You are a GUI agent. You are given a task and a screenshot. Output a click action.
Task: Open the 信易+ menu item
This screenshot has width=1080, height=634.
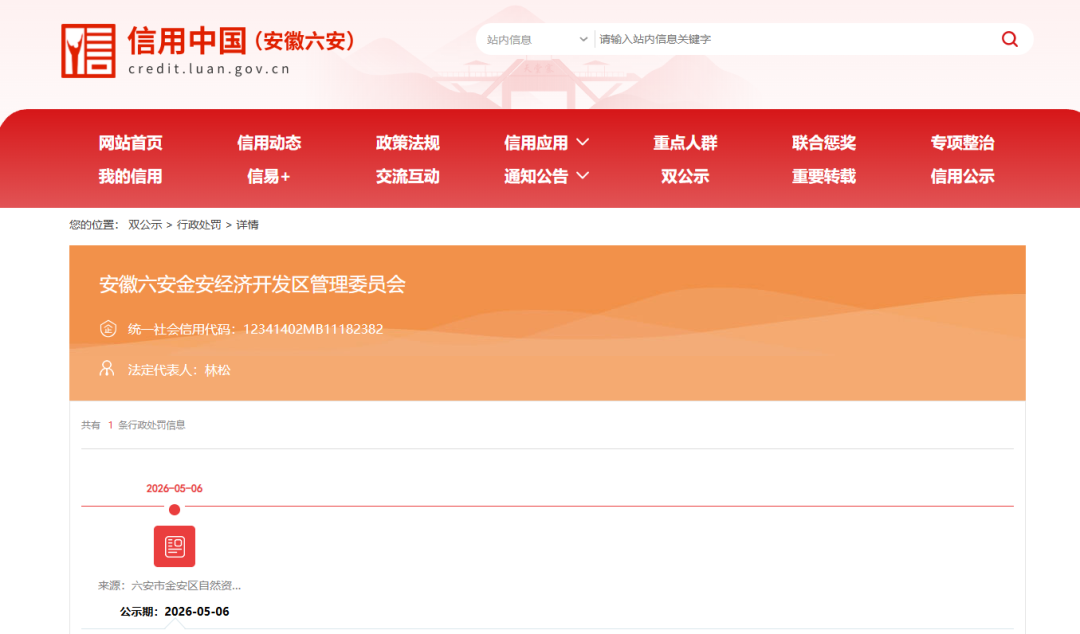[269, 176]
